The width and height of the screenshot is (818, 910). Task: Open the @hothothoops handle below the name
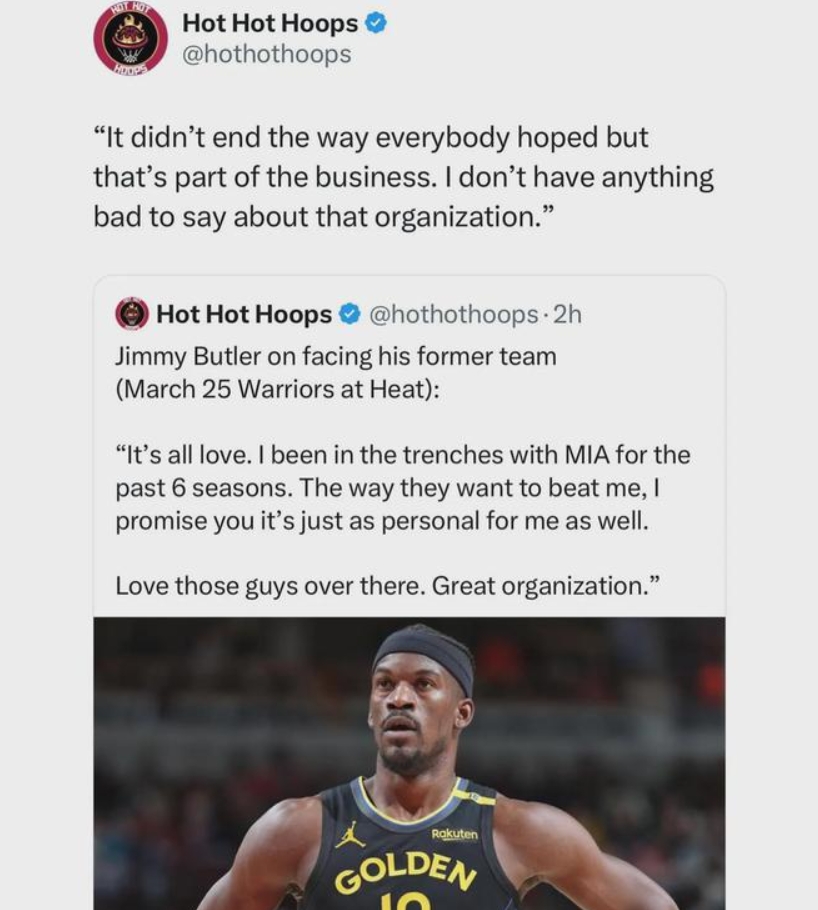pyautogui.click(x=266, y=55)
